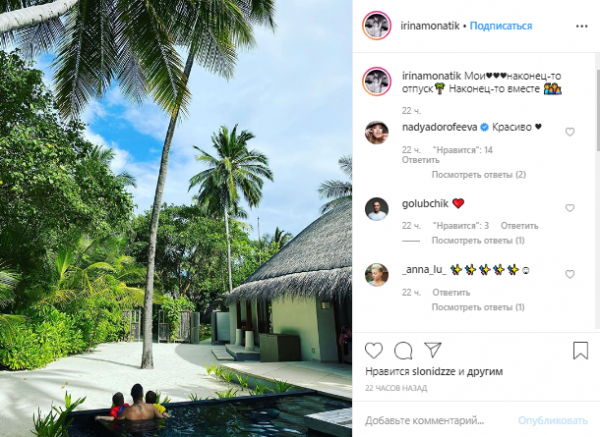Expand the reply under _anna_lu_'s comment
This screenshot has height=437, width=600.
point(478,307)
